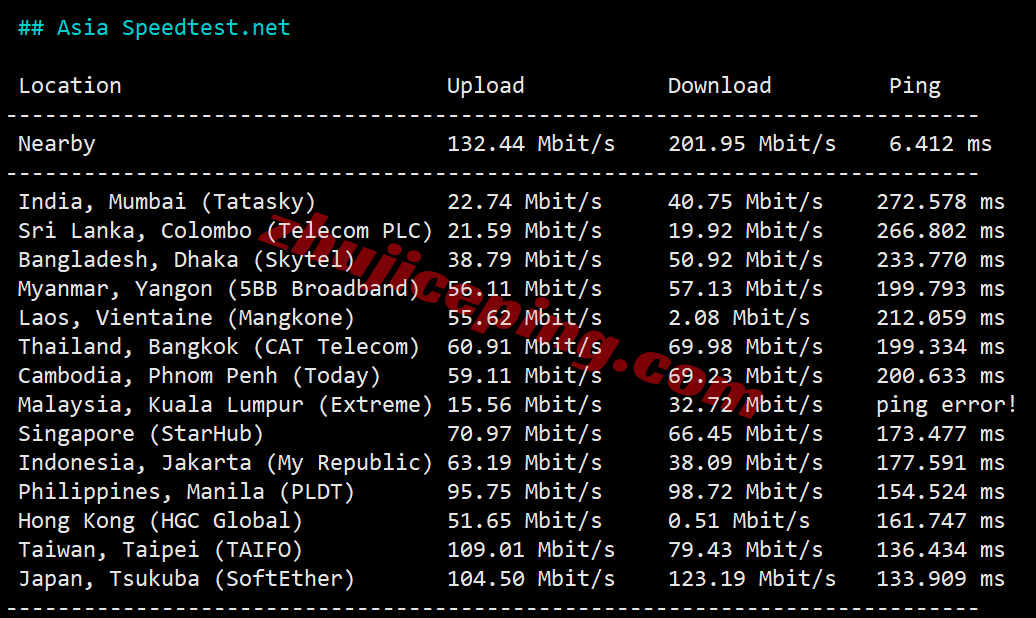Click the Nearby upload value 132.44 Mbit/s
This screenshot has height=618, width=1036.
click(x=531, y=144)
